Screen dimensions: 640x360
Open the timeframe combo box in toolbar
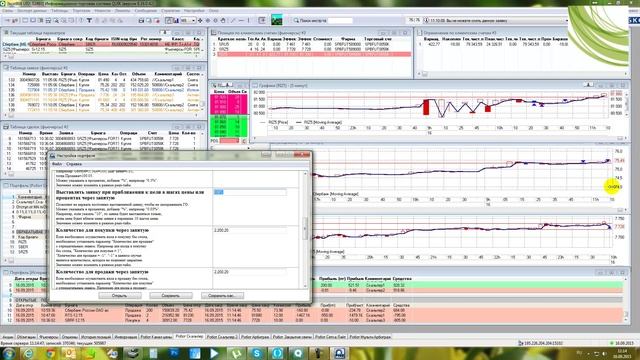(x=188, y=20)
